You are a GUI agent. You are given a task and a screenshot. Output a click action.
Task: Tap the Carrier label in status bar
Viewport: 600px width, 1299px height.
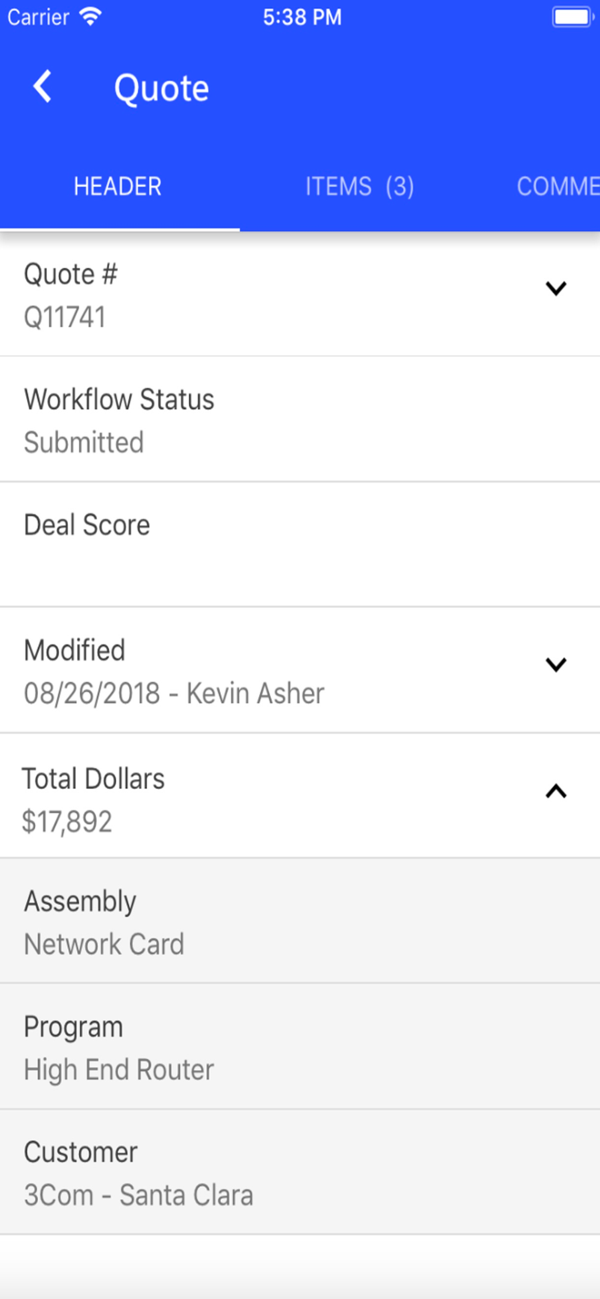coord(39,17)
